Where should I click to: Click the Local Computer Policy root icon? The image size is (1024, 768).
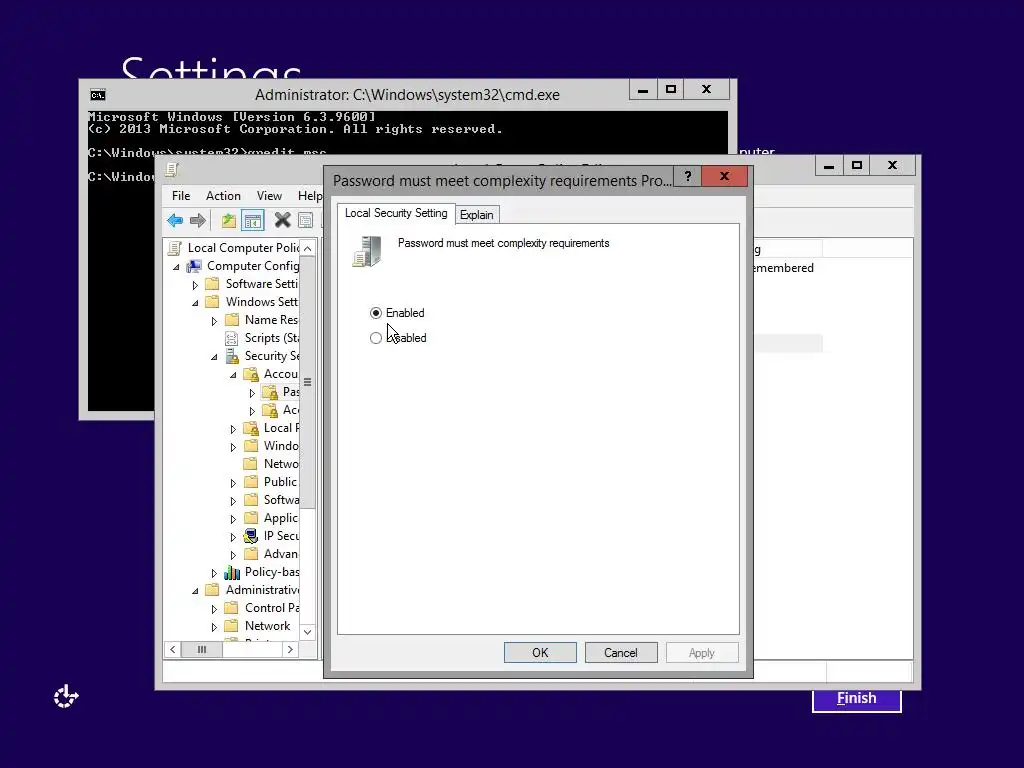[x=174, y=248]
